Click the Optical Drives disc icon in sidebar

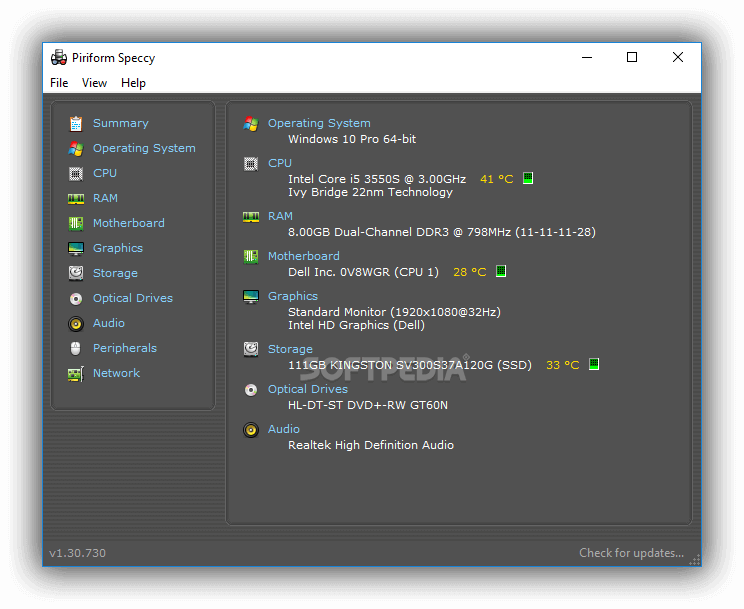(x=76, y=299)
